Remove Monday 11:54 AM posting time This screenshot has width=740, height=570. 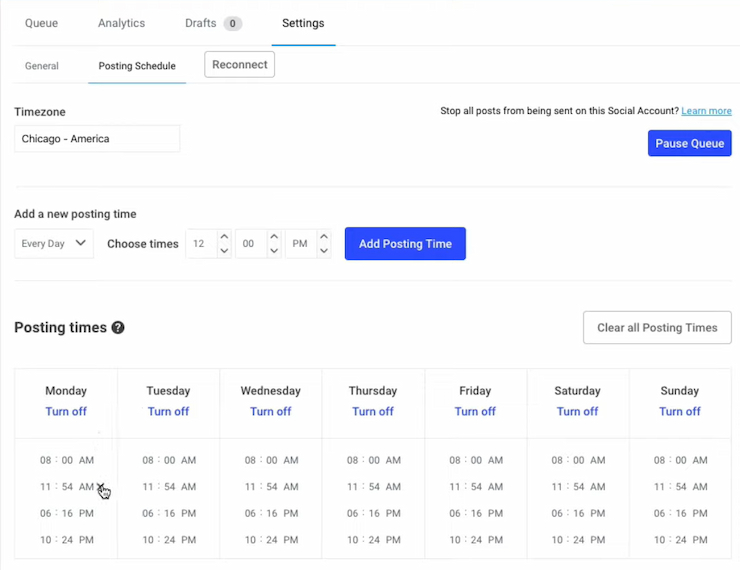(100, 486)
